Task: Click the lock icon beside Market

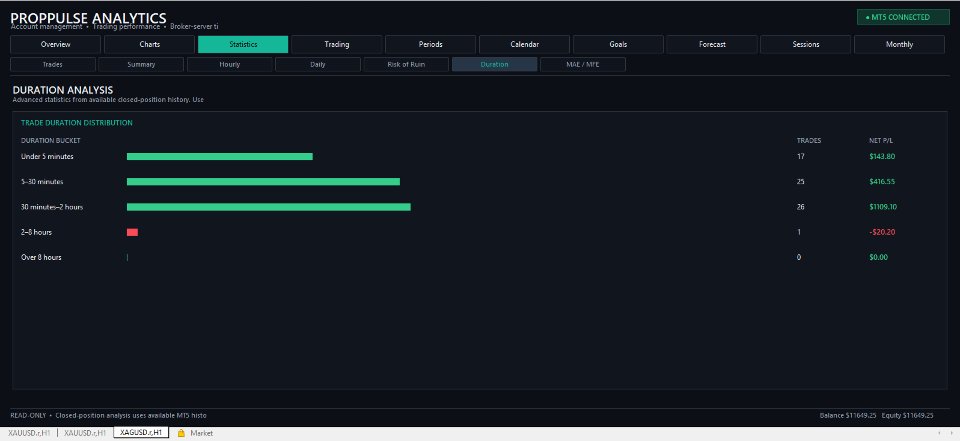Action: click(181, 433)
